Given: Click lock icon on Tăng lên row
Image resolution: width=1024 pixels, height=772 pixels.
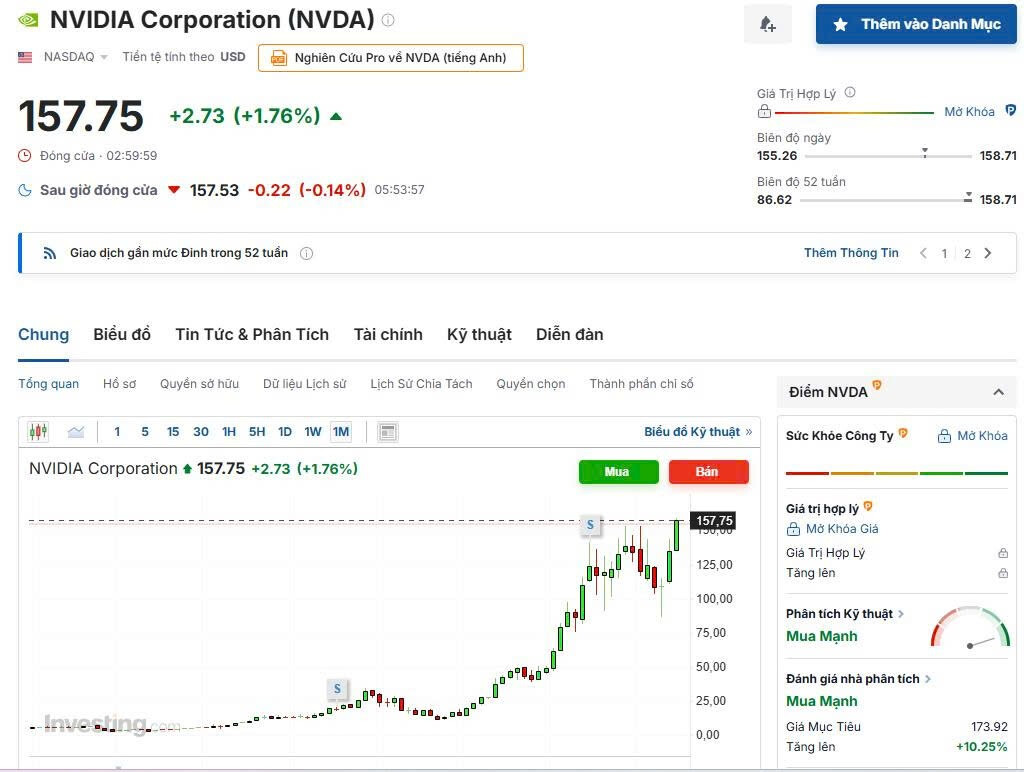Looking at the screenshot, I should (1002, 573).
